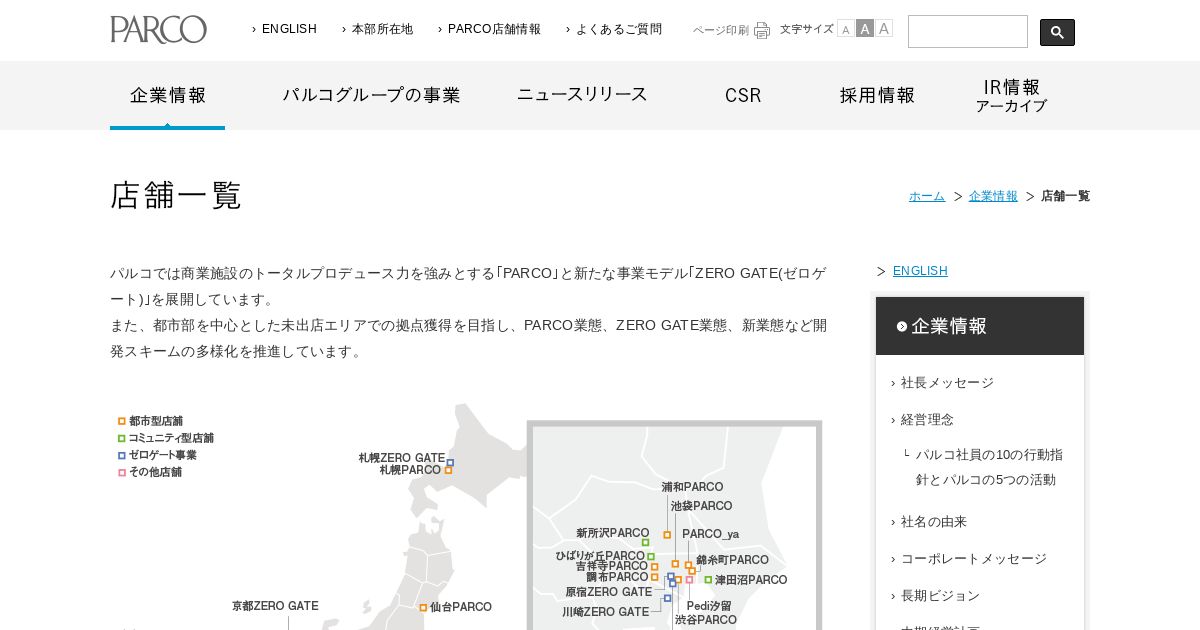The image size is (1200, 630).
Task: Click the 津田沼PARCO map marker
Action: pos(708,580)
